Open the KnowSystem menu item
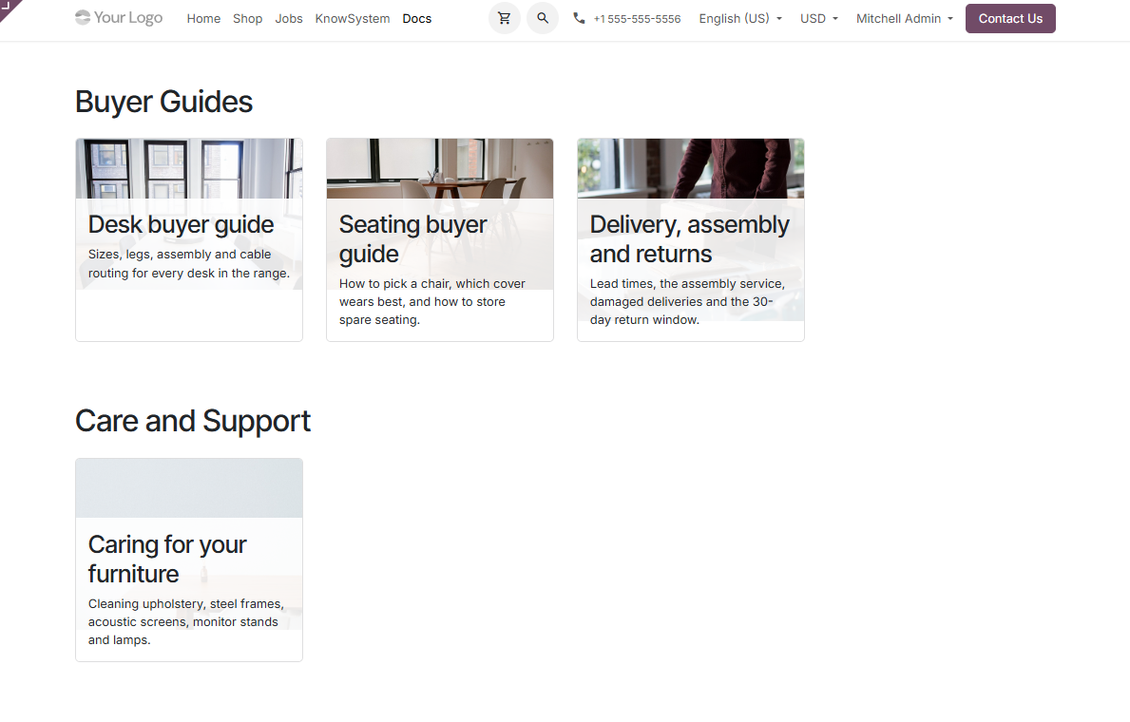1130x722 pixels. pos(352,19)
